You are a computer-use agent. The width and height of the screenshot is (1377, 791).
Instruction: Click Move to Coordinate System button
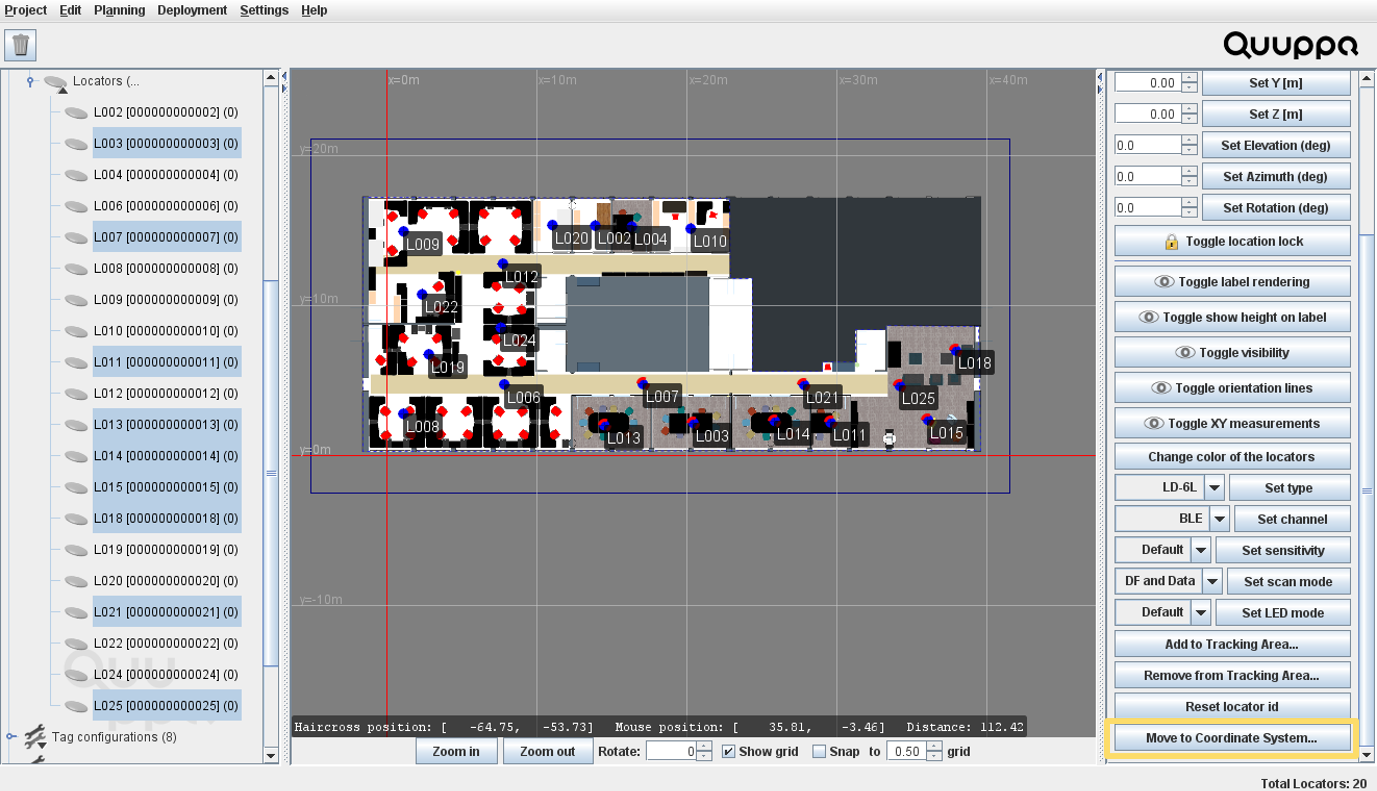(x=1231, y=738)
